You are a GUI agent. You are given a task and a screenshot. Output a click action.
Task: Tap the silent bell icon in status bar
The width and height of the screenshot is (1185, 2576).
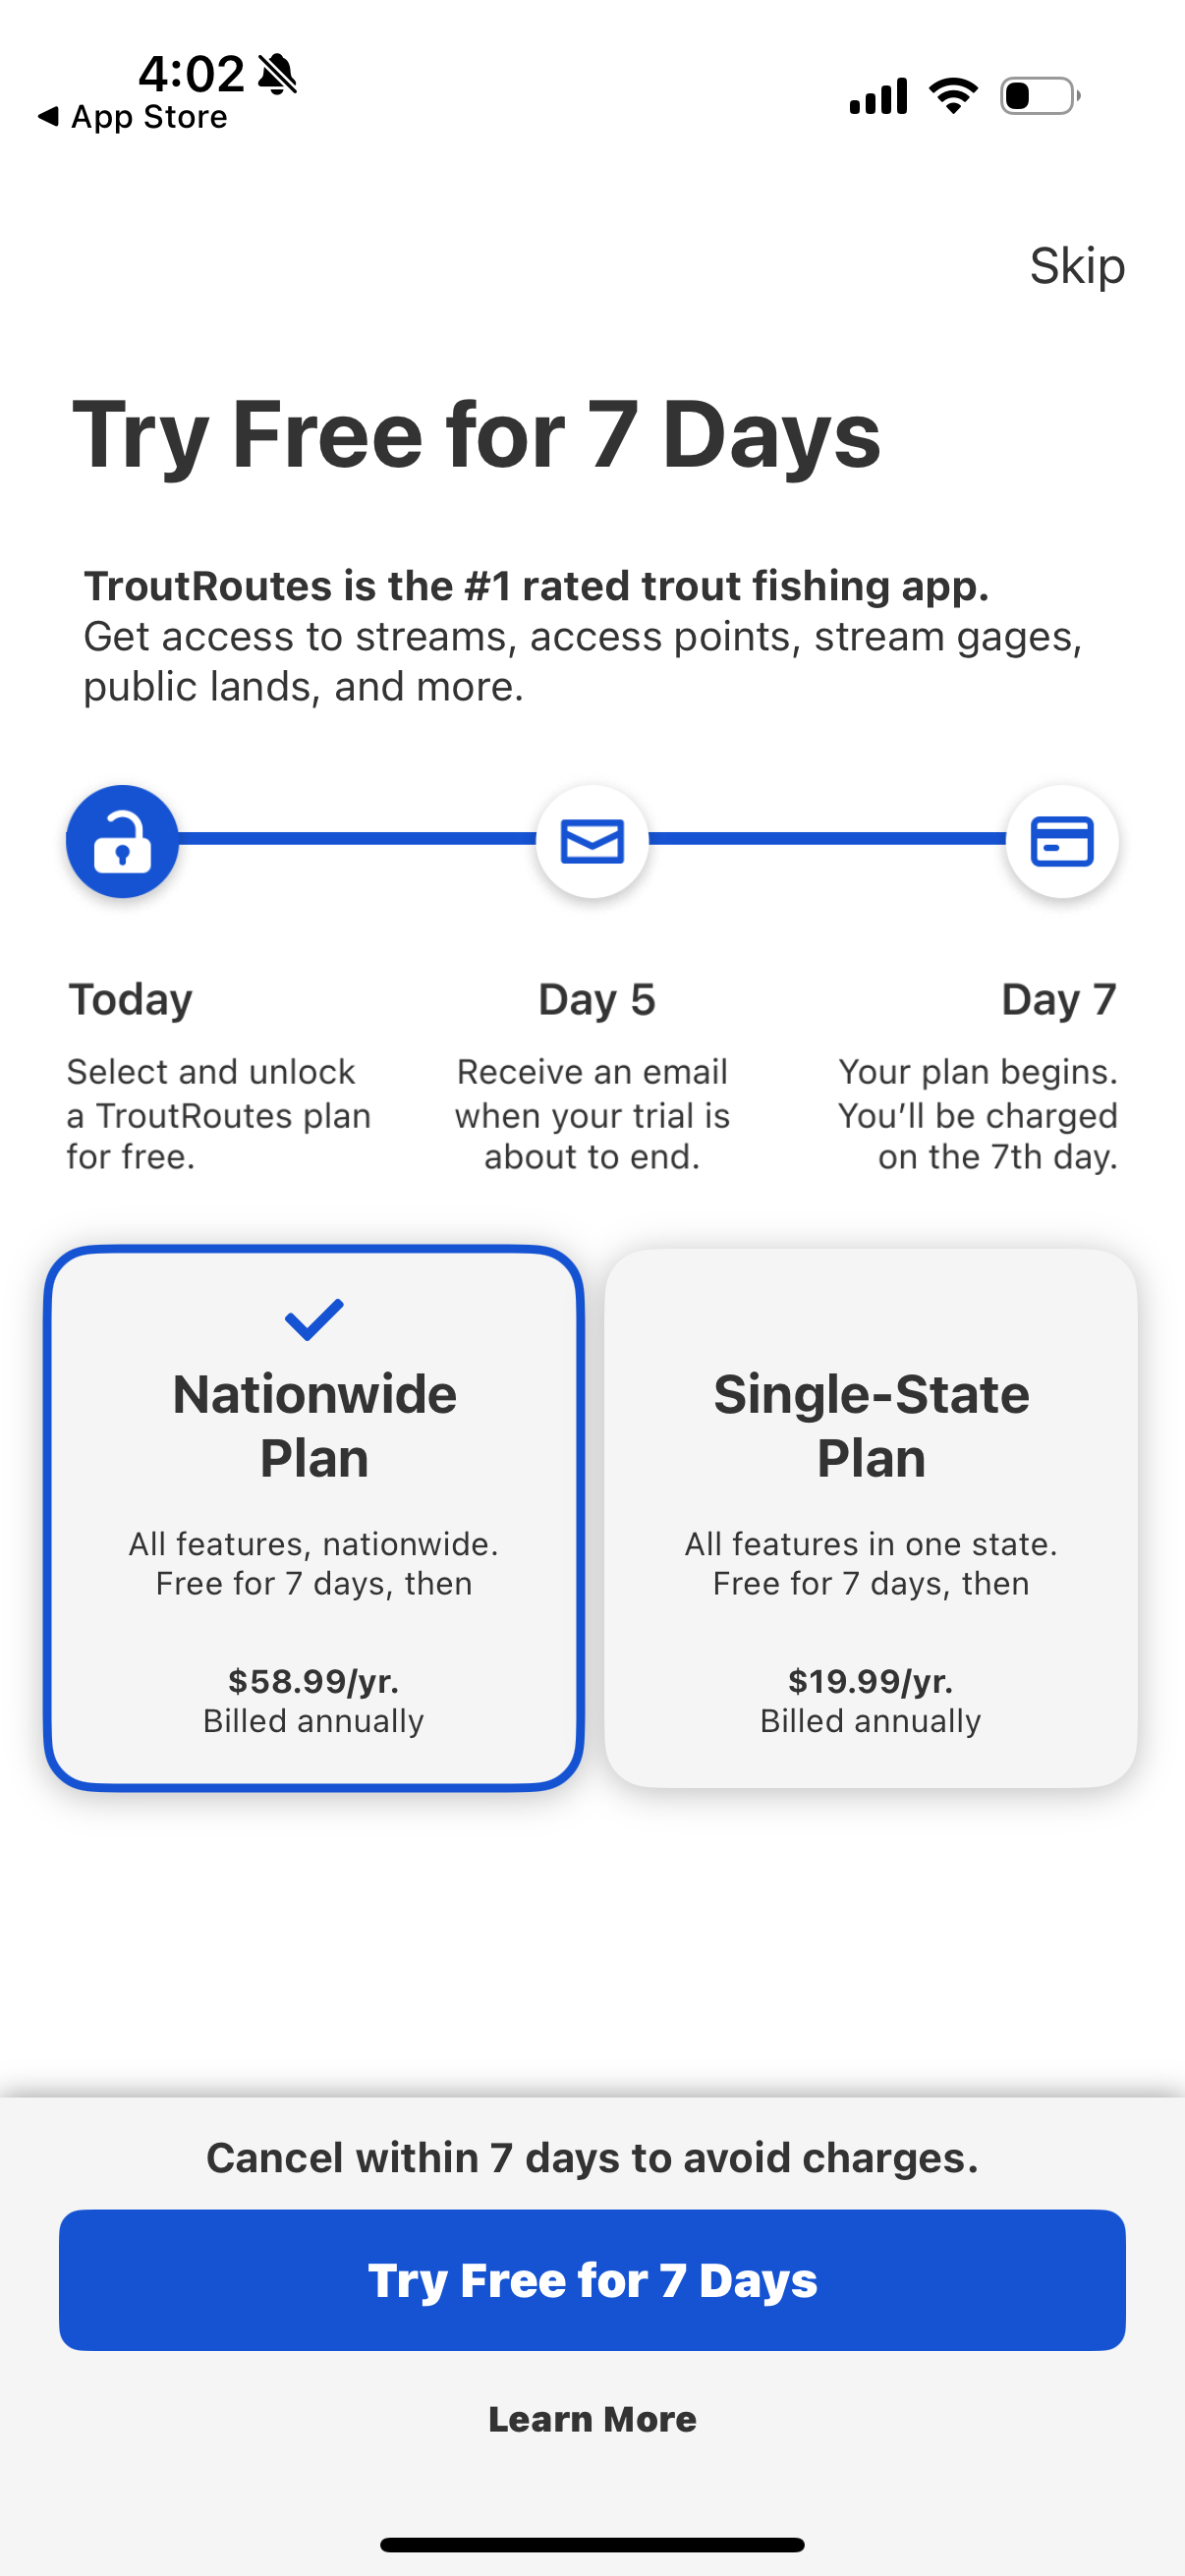coord(277,74)
